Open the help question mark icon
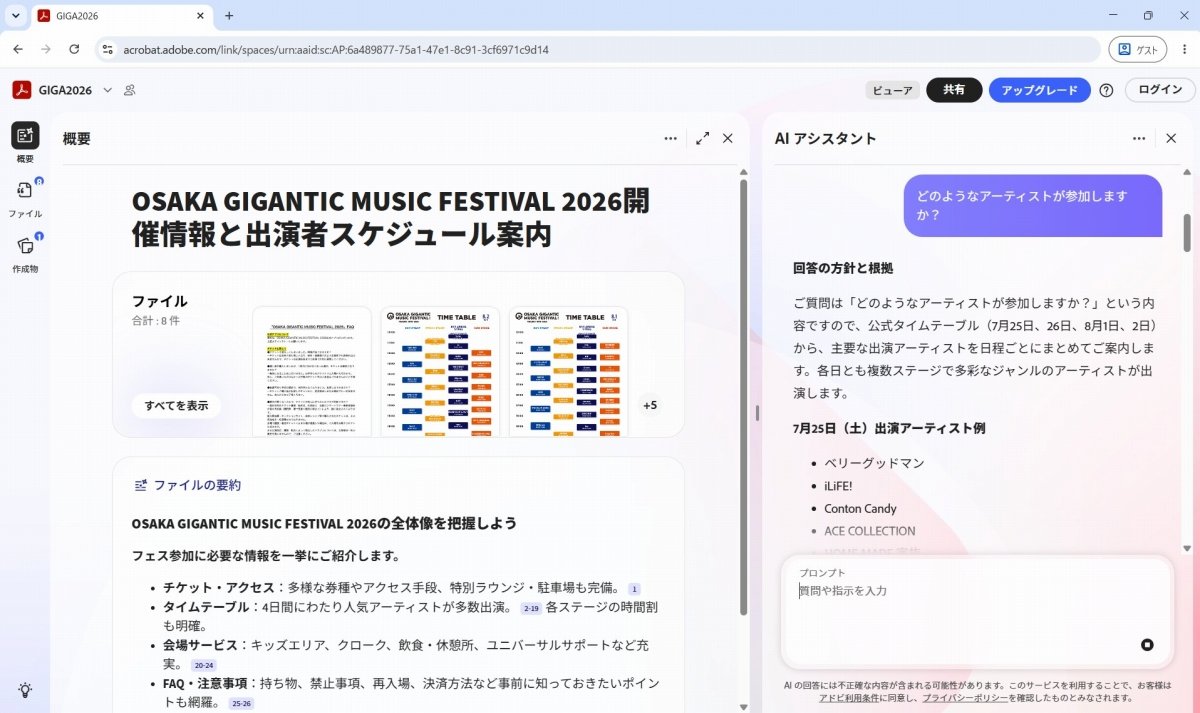Image resolution: width=1200 pixels, height=713 pixels. pos(1106,90)
